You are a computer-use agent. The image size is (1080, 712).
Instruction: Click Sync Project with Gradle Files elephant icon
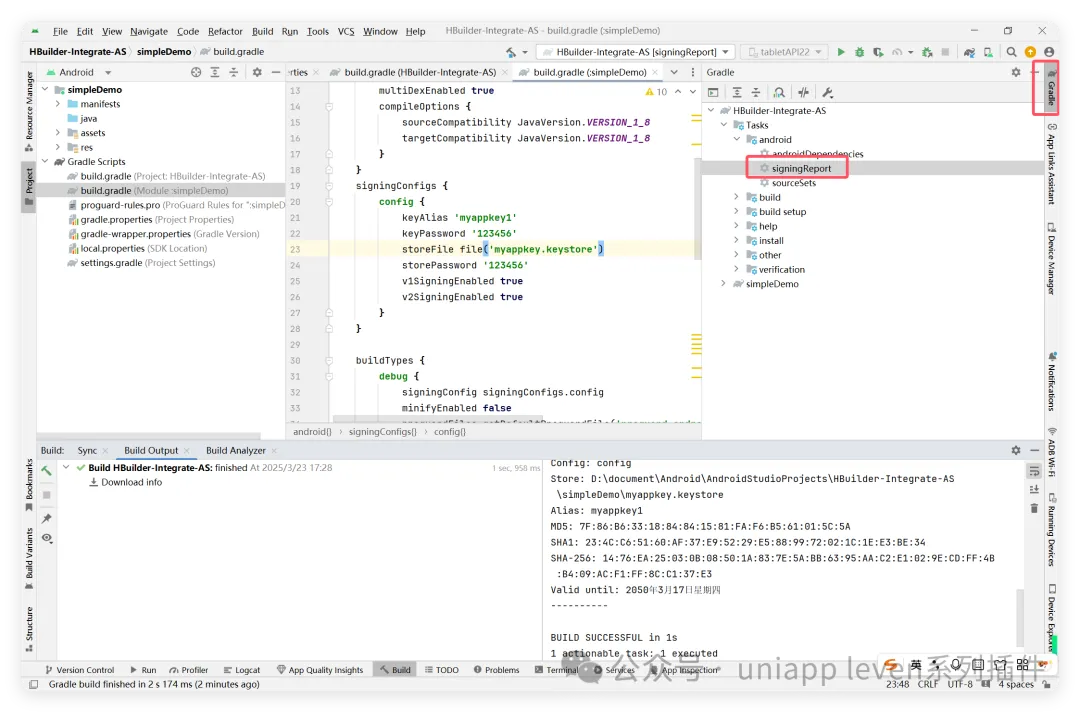click(x=969, y=52)
